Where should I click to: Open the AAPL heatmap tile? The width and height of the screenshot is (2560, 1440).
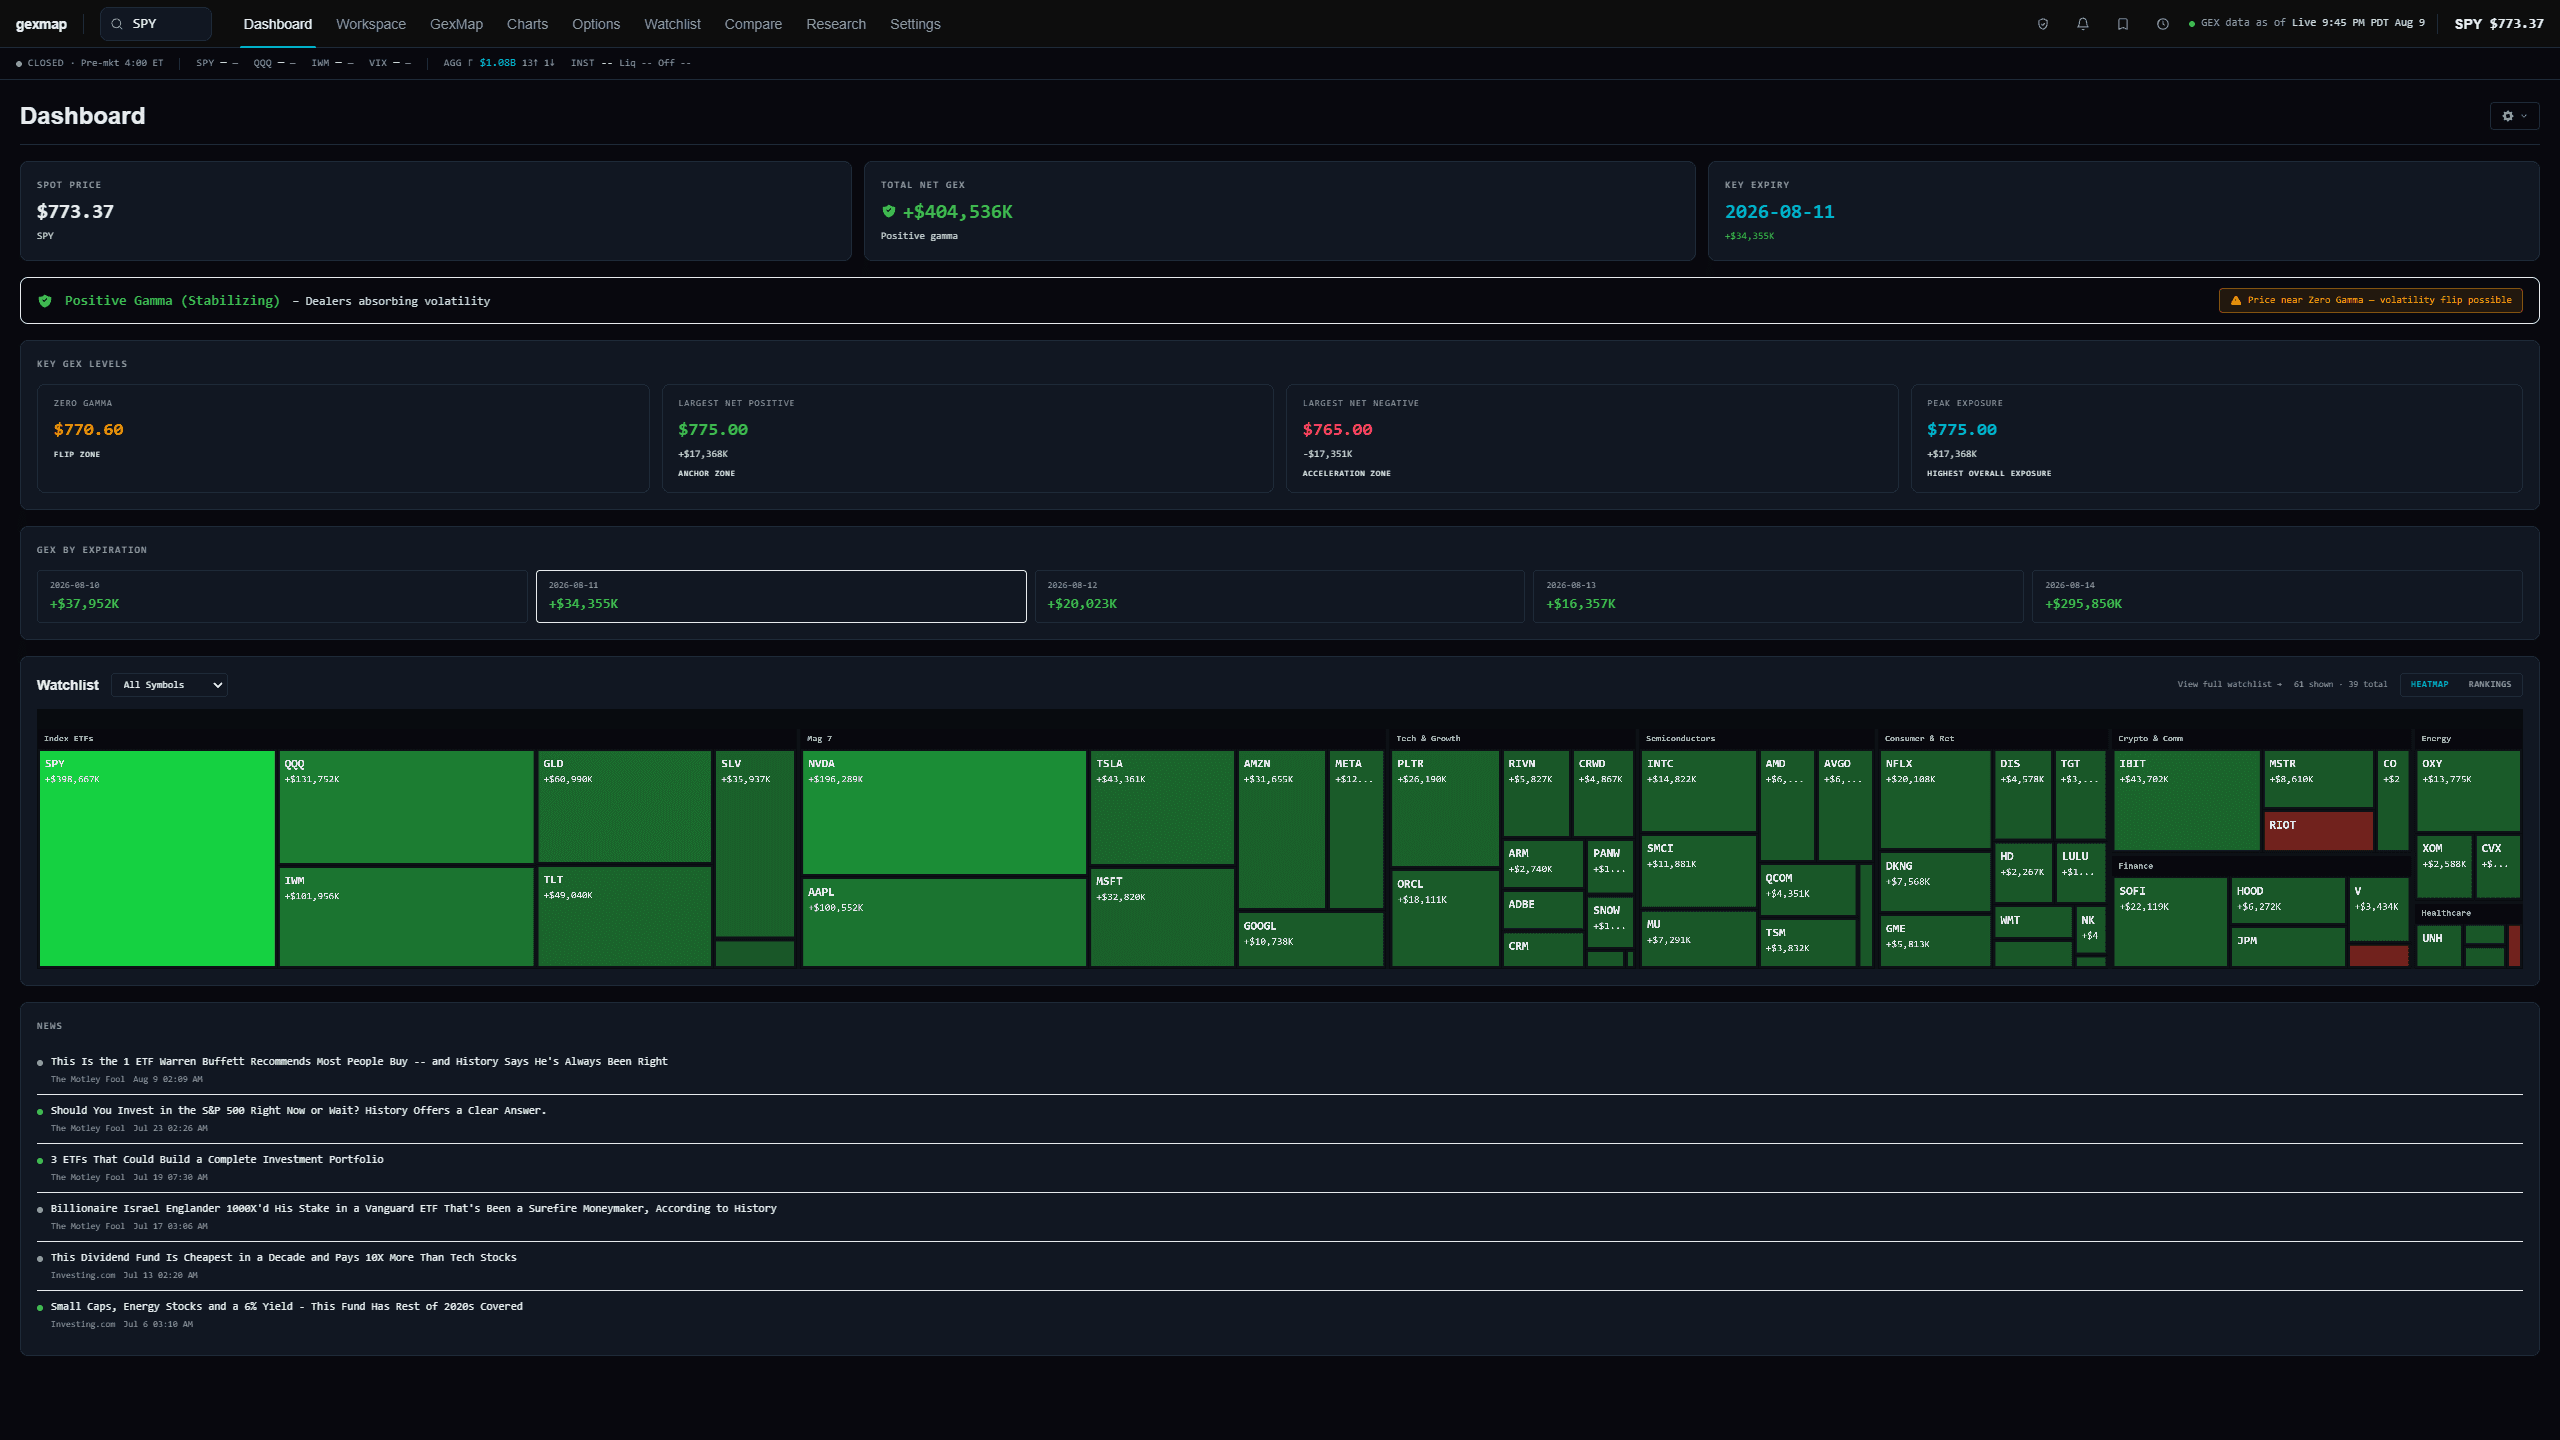point(944,922)
